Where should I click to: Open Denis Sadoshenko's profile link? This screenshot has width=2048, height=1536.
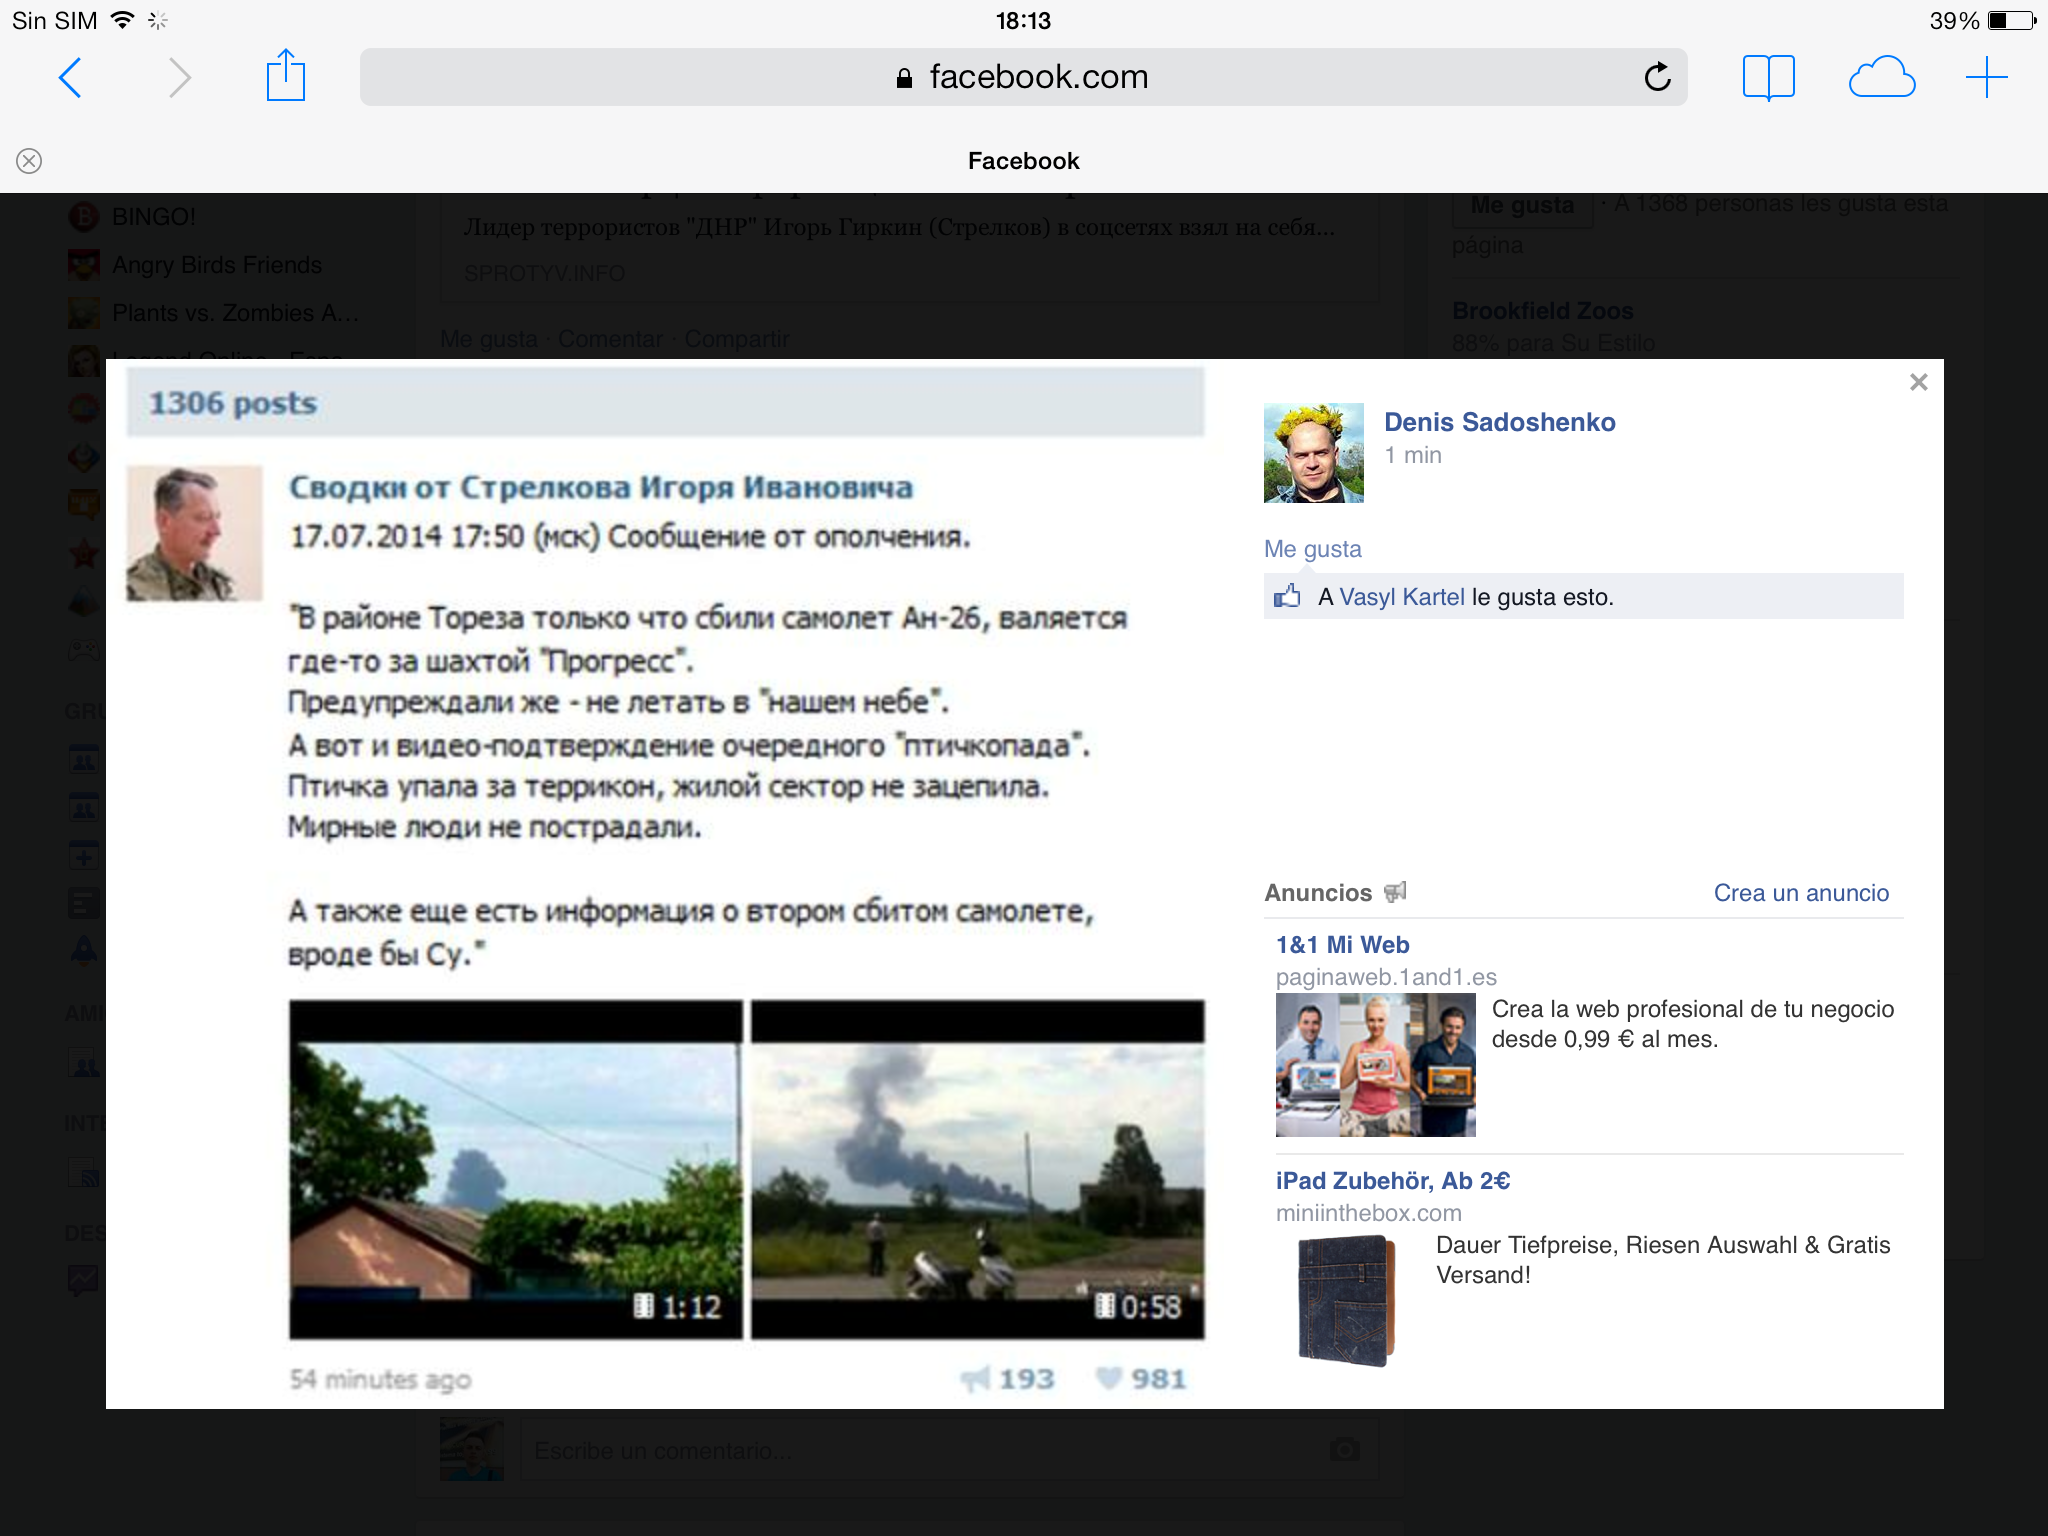coord(1499,422)
